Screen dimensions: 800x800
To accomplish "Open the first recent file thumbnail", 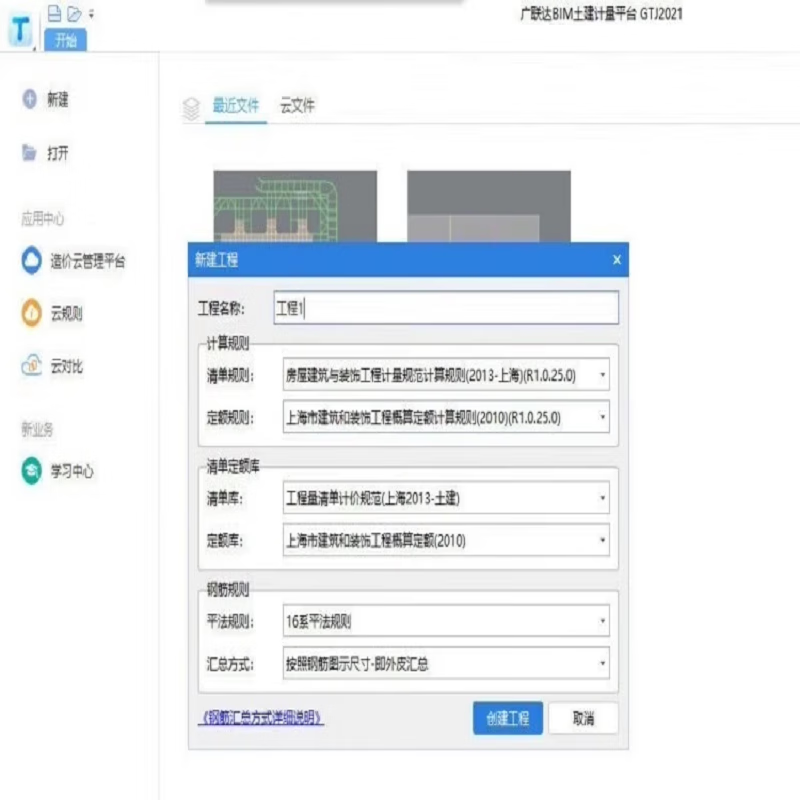I will coord(295,206).
